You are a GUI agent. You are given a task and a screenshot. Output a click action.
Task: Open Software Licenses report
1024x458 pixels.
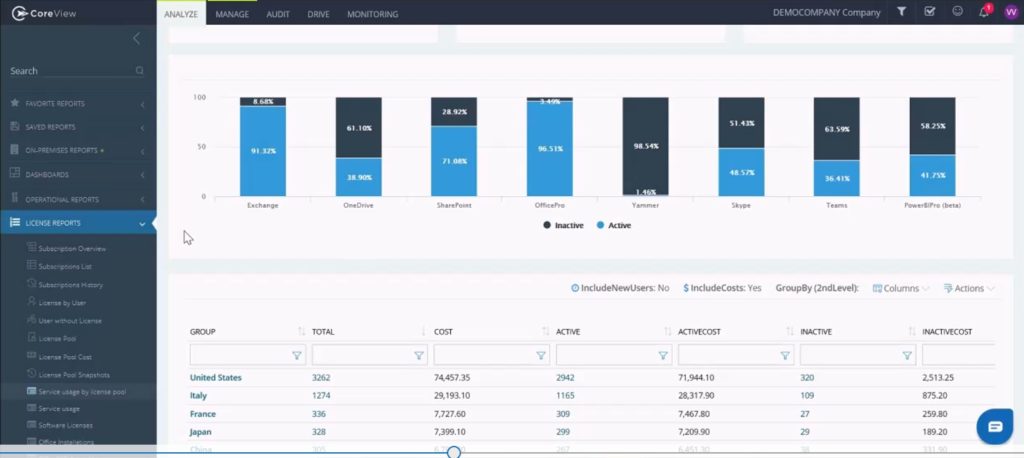(65, 425)
